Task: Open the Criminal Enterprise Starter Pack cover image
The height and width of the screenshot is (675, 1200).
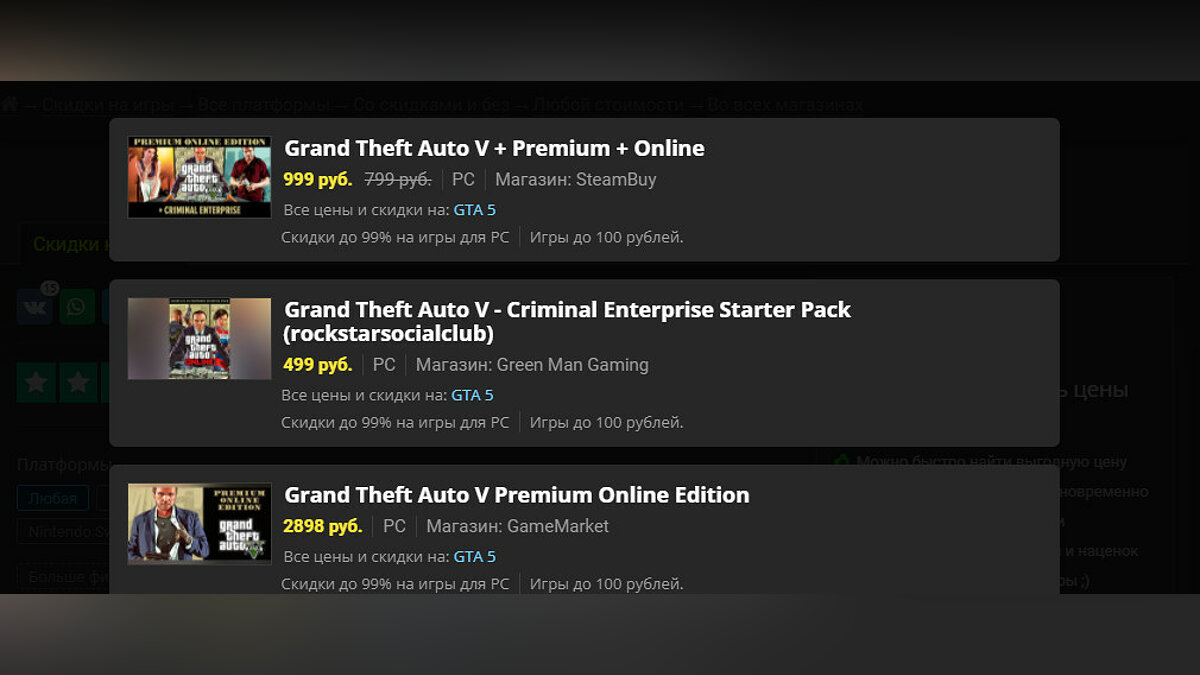Action: pos(199,338)
